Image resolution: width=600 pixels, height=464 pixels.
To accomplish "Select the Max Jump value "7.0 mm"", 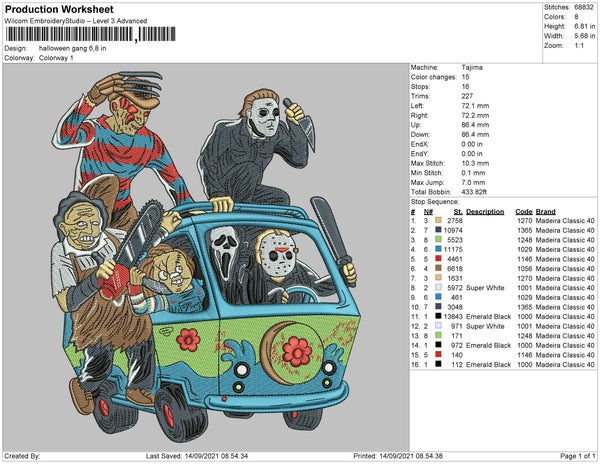I will click(473, 182).
